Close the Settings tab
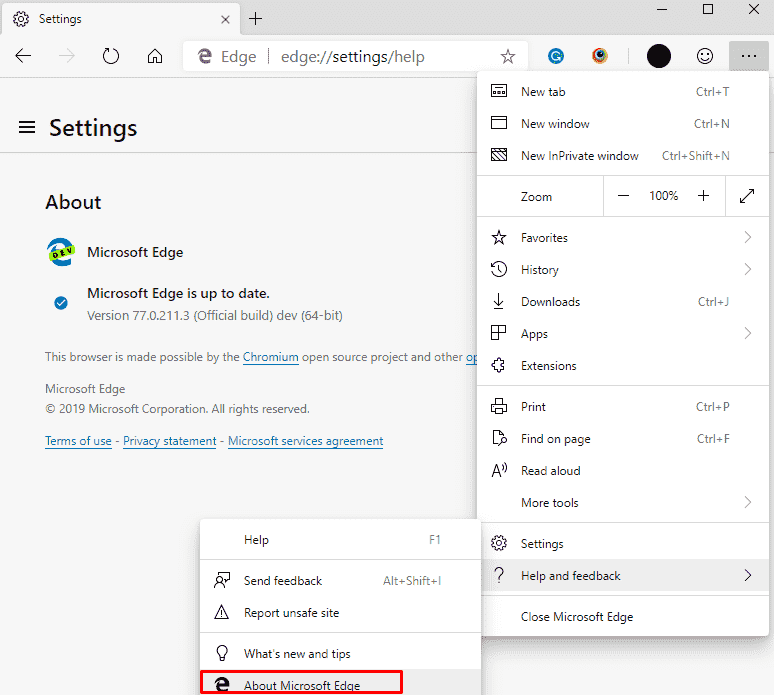Screen dimensions: 774x695 pos(225,19)
